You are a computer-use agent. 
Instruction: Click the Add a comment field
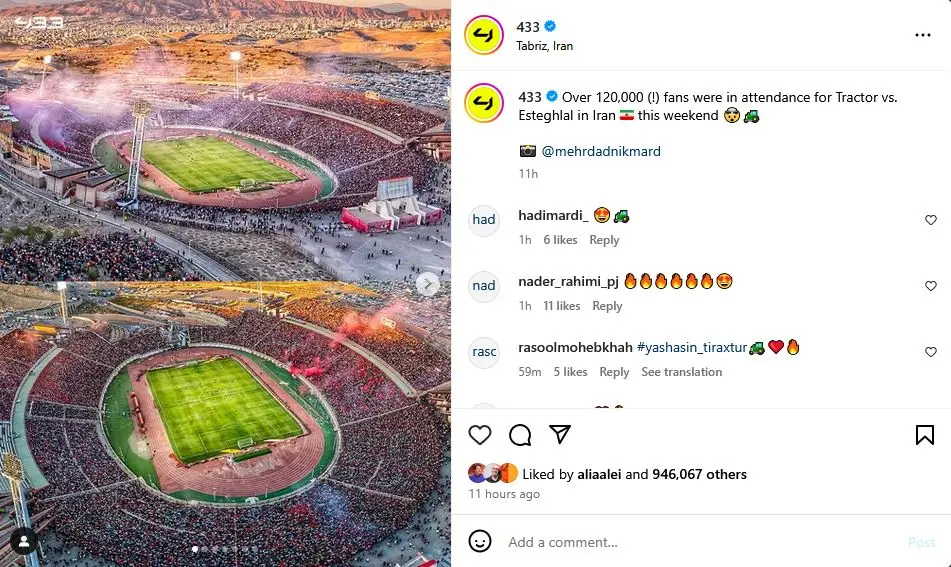700,542
